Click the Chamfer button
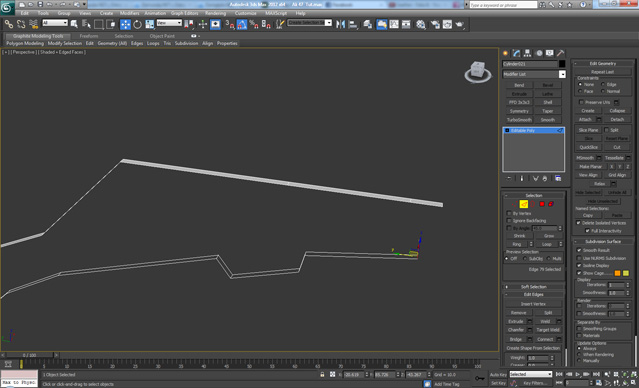The image size is (639, 388). (x=516, y=330)
